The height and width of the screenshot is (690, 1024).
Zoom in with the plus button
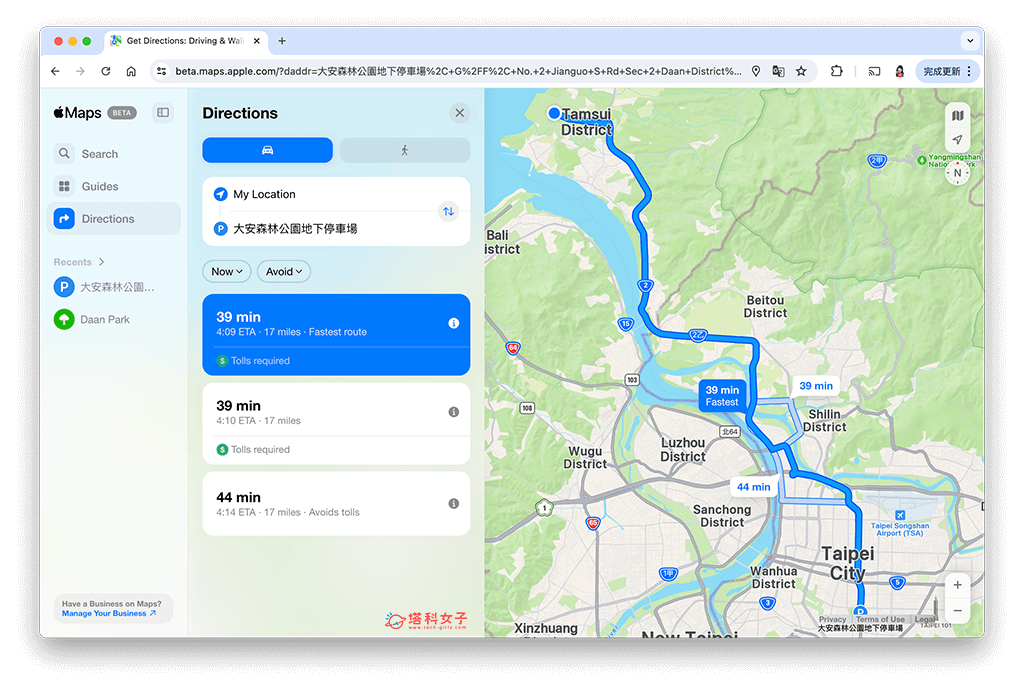pos(957,585)
